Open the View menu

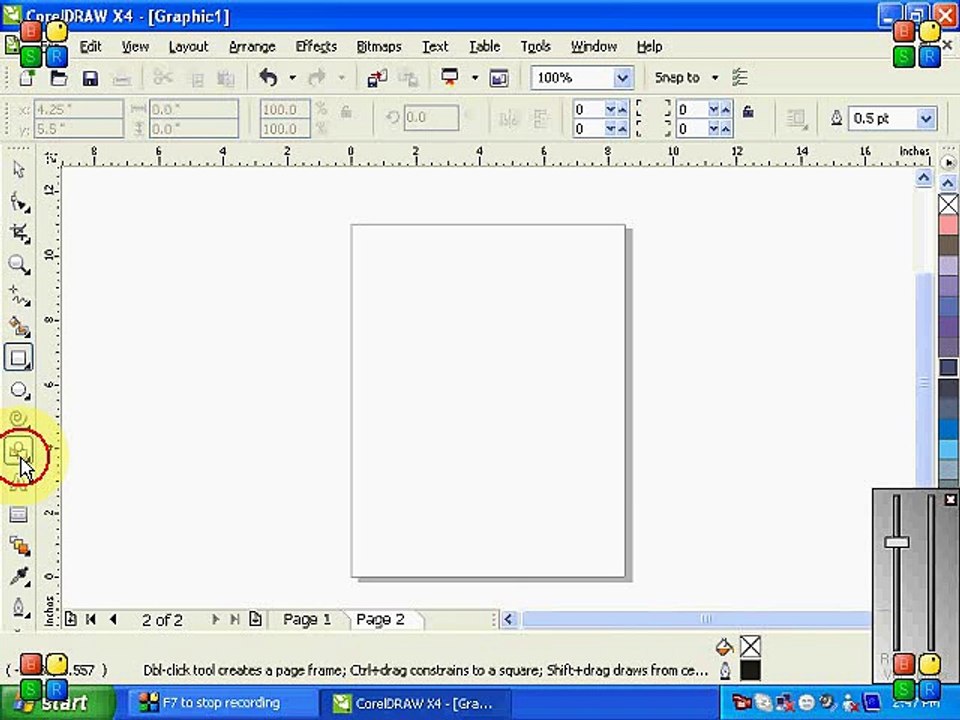coord(135,47)
